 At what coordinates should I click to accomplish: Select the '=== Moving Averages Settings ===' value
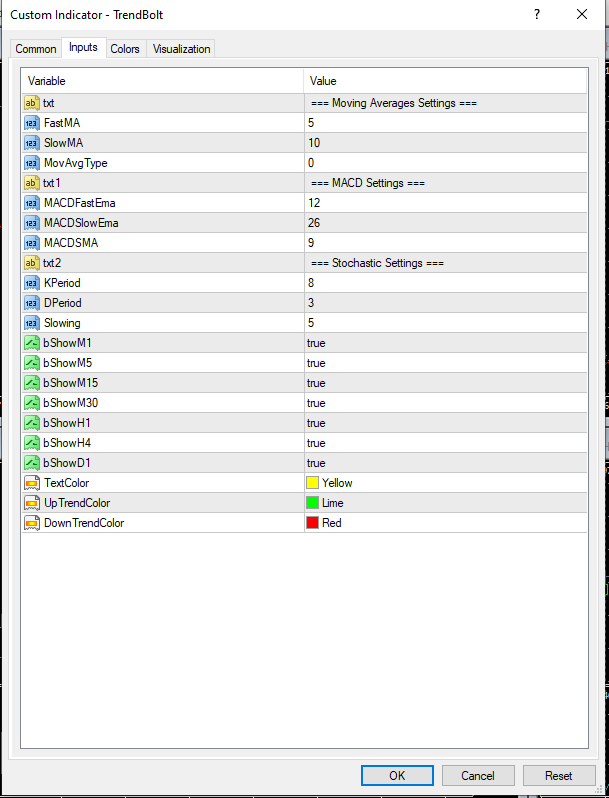point(394,103)
